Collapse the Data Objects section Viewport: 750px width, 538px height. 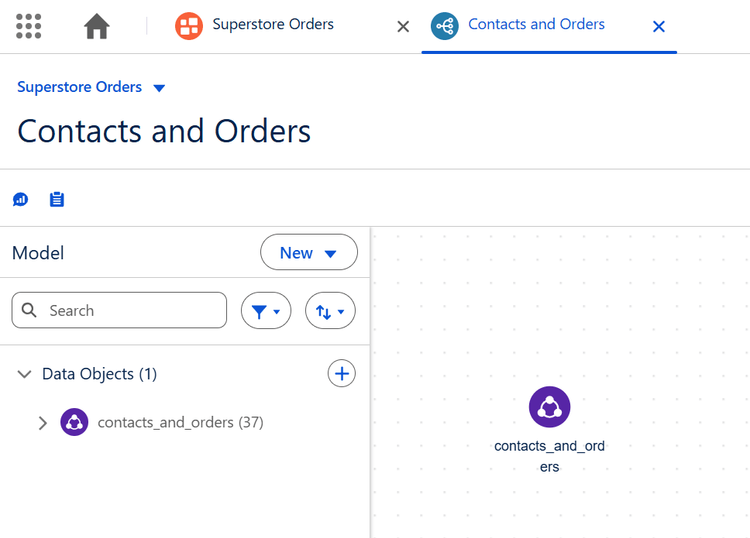(25, 374)
